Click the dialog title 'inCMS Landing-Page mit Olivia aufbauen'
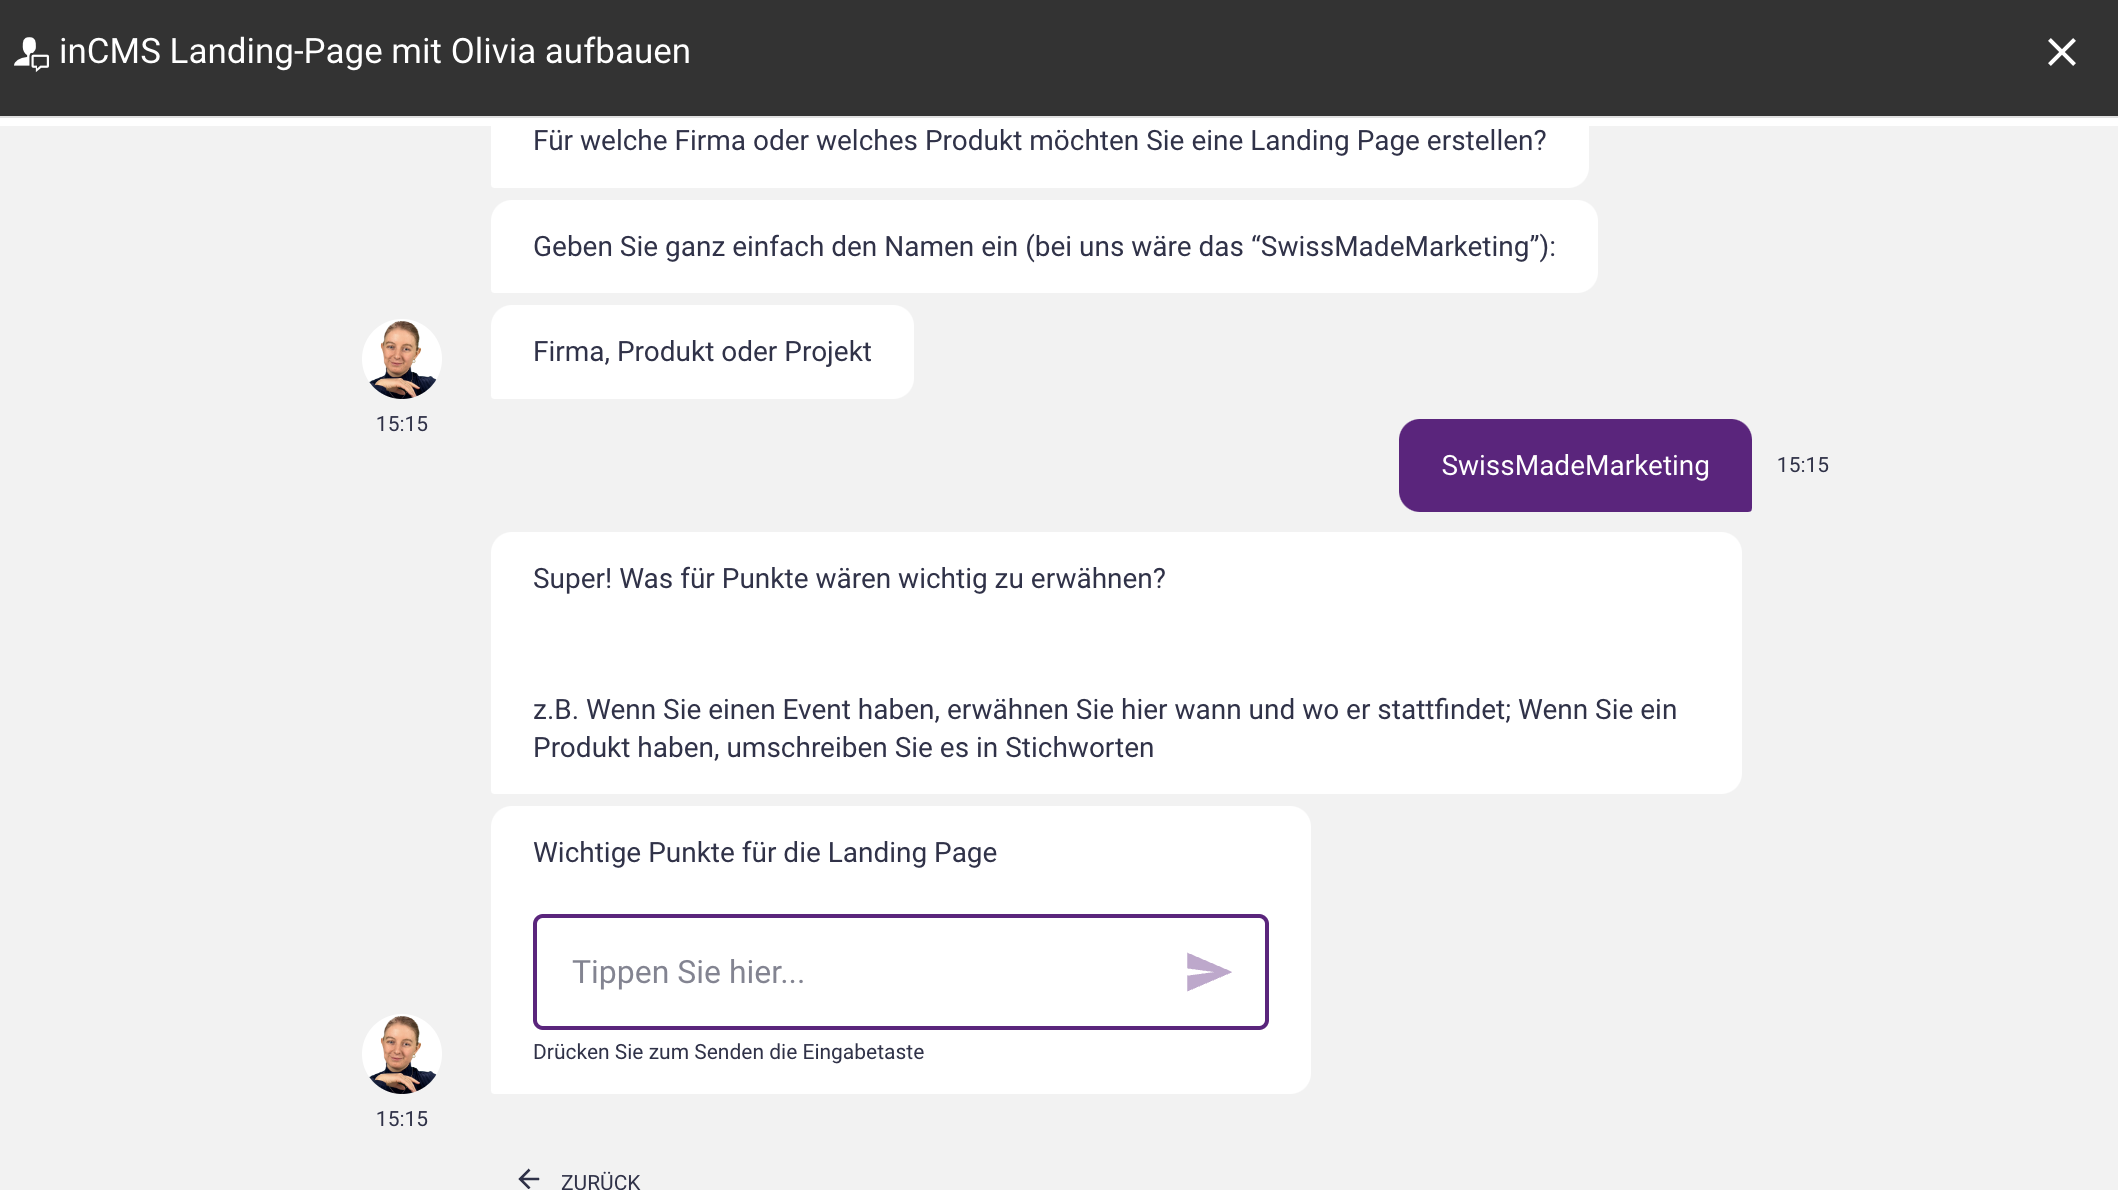This screenshot has height=1190, width=2118. coord(375,52)
